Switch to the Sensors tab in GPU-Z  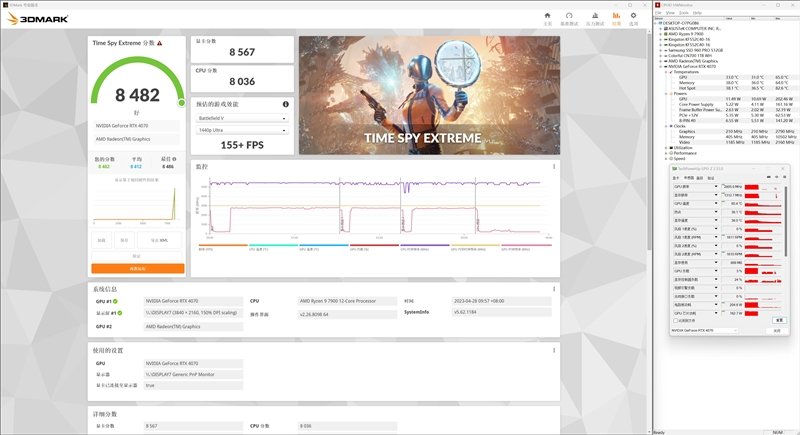pos(688,178)
